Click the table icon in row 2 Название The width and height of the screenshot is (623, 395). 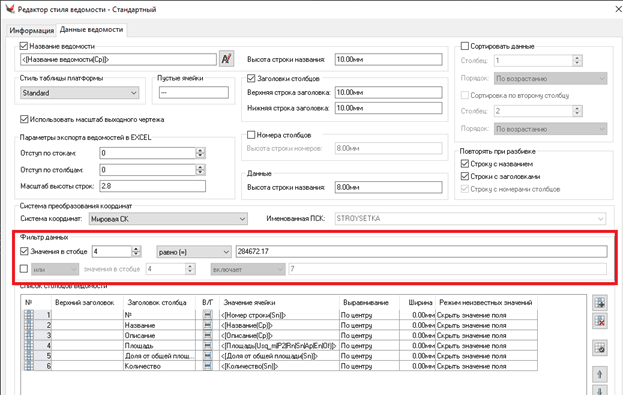(29, 325)
